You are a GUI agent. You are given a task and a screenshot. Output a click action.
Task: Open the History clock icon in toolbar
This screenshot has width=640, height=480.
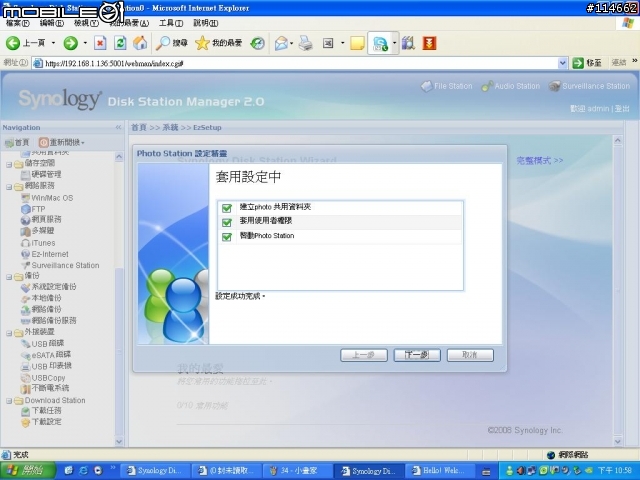tap(258, 43)
